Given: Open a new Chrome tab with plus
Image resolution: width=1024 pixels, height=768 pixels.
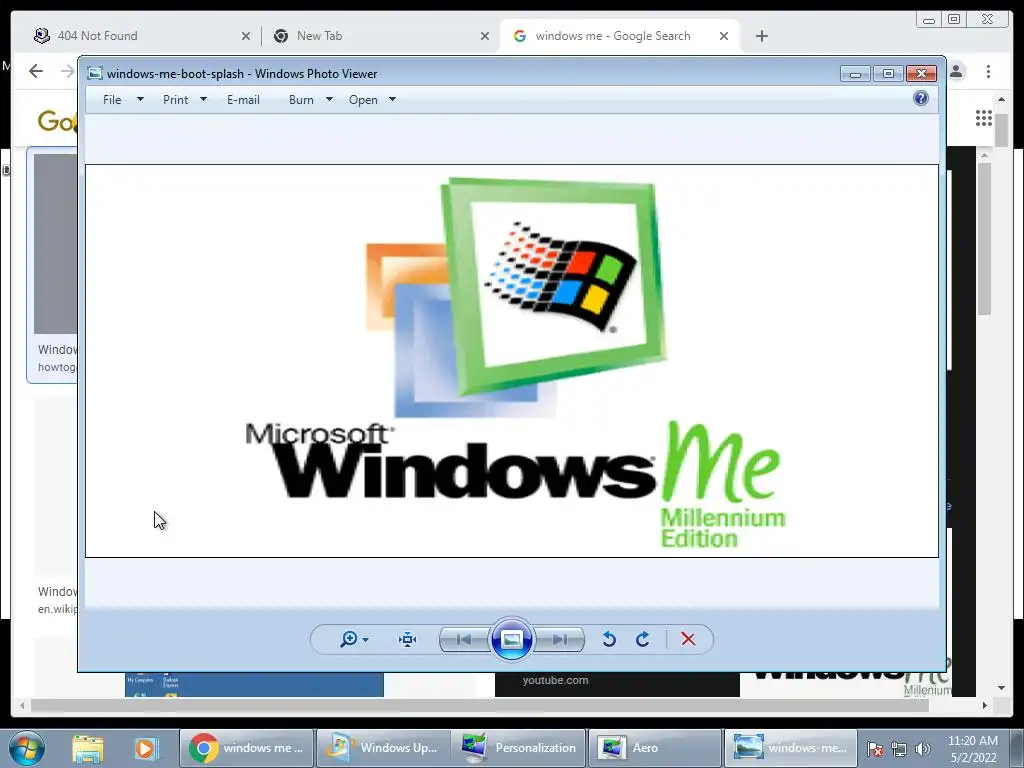Looking at the screenshot, I should pos(761,36).
